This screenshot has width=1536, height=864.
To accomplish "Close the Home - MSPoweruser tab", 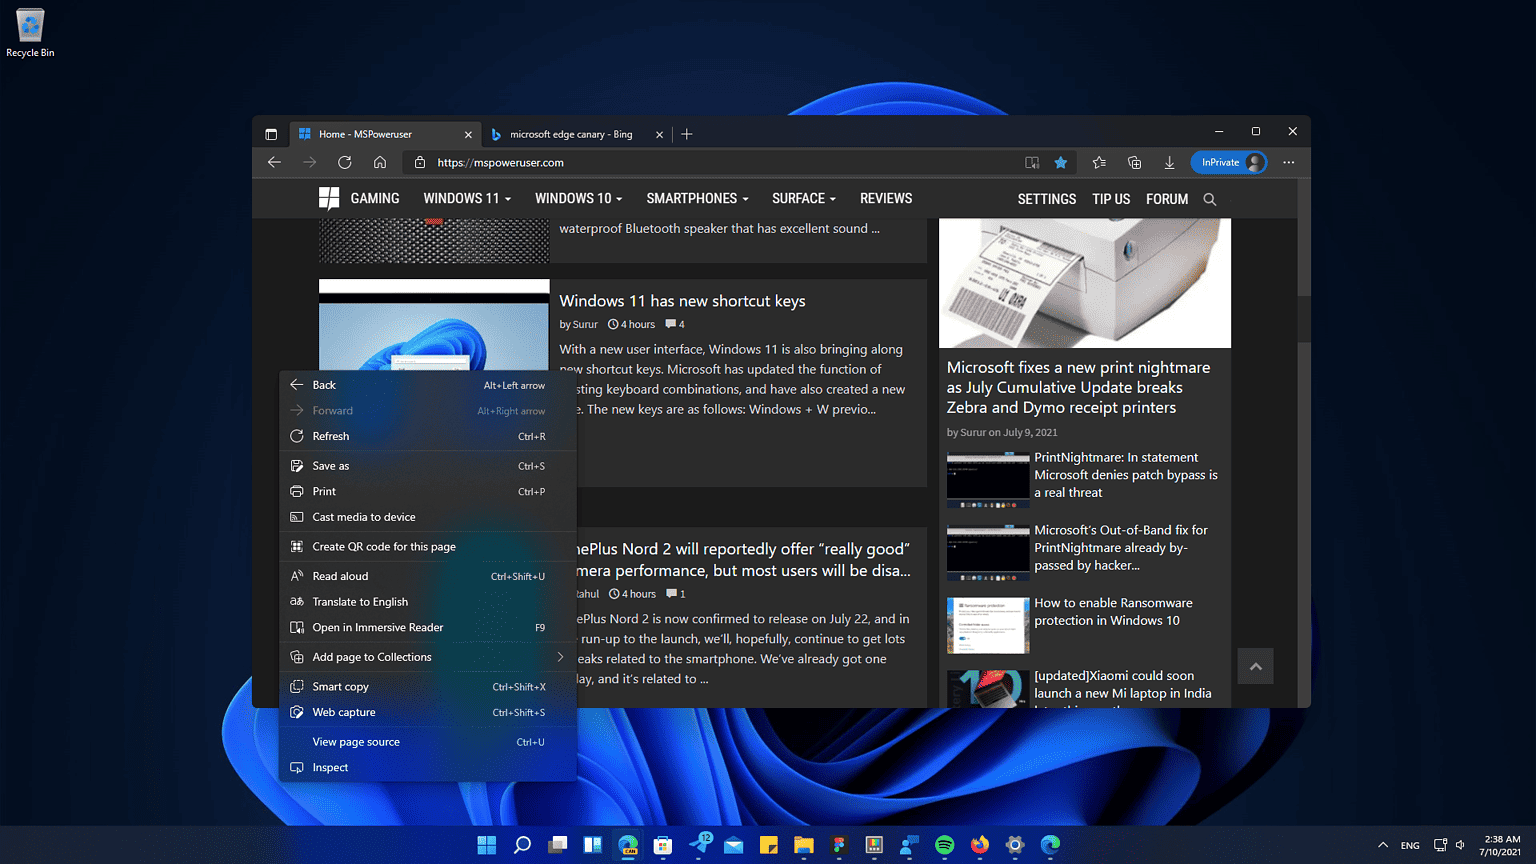I will coord(468,134).
